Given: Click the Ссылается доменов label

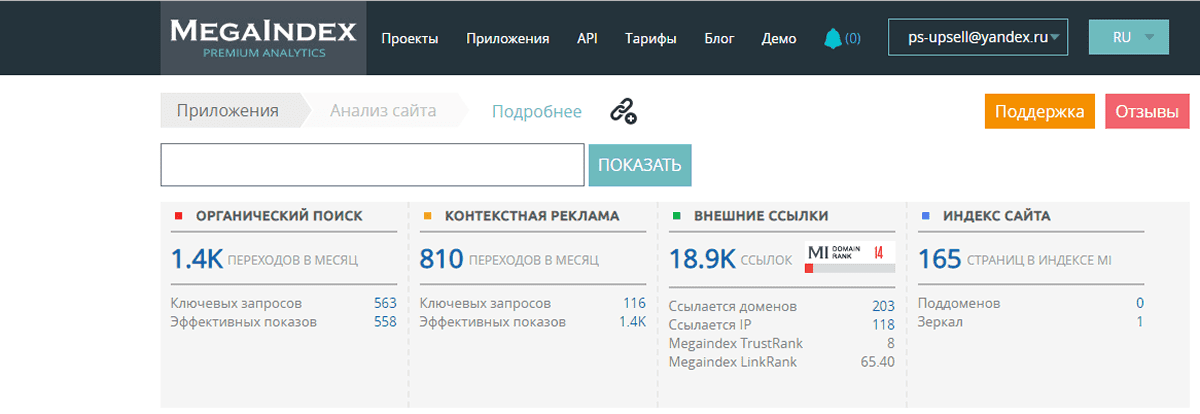Looking at the screenshot, I should pos(732,306).
